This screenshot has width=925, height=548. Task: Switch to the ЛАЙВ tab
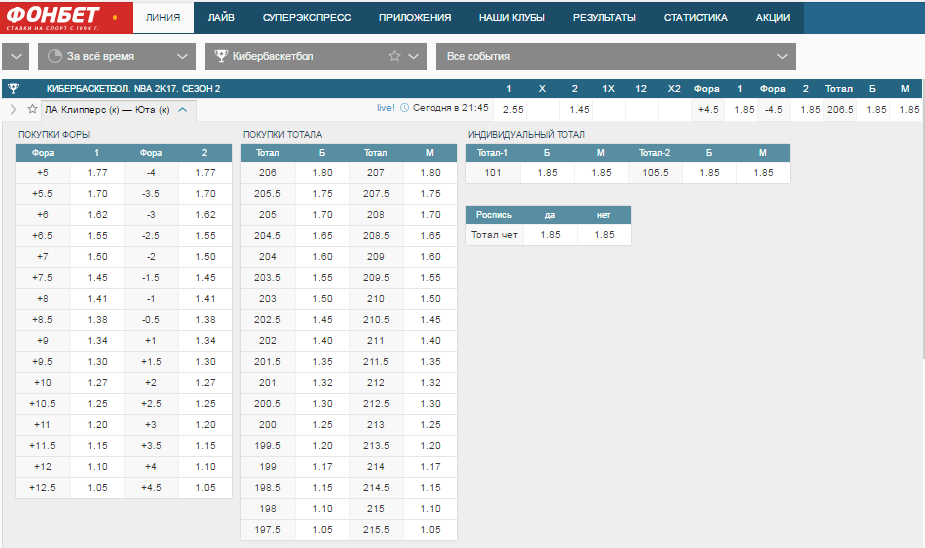click(221, 18)
